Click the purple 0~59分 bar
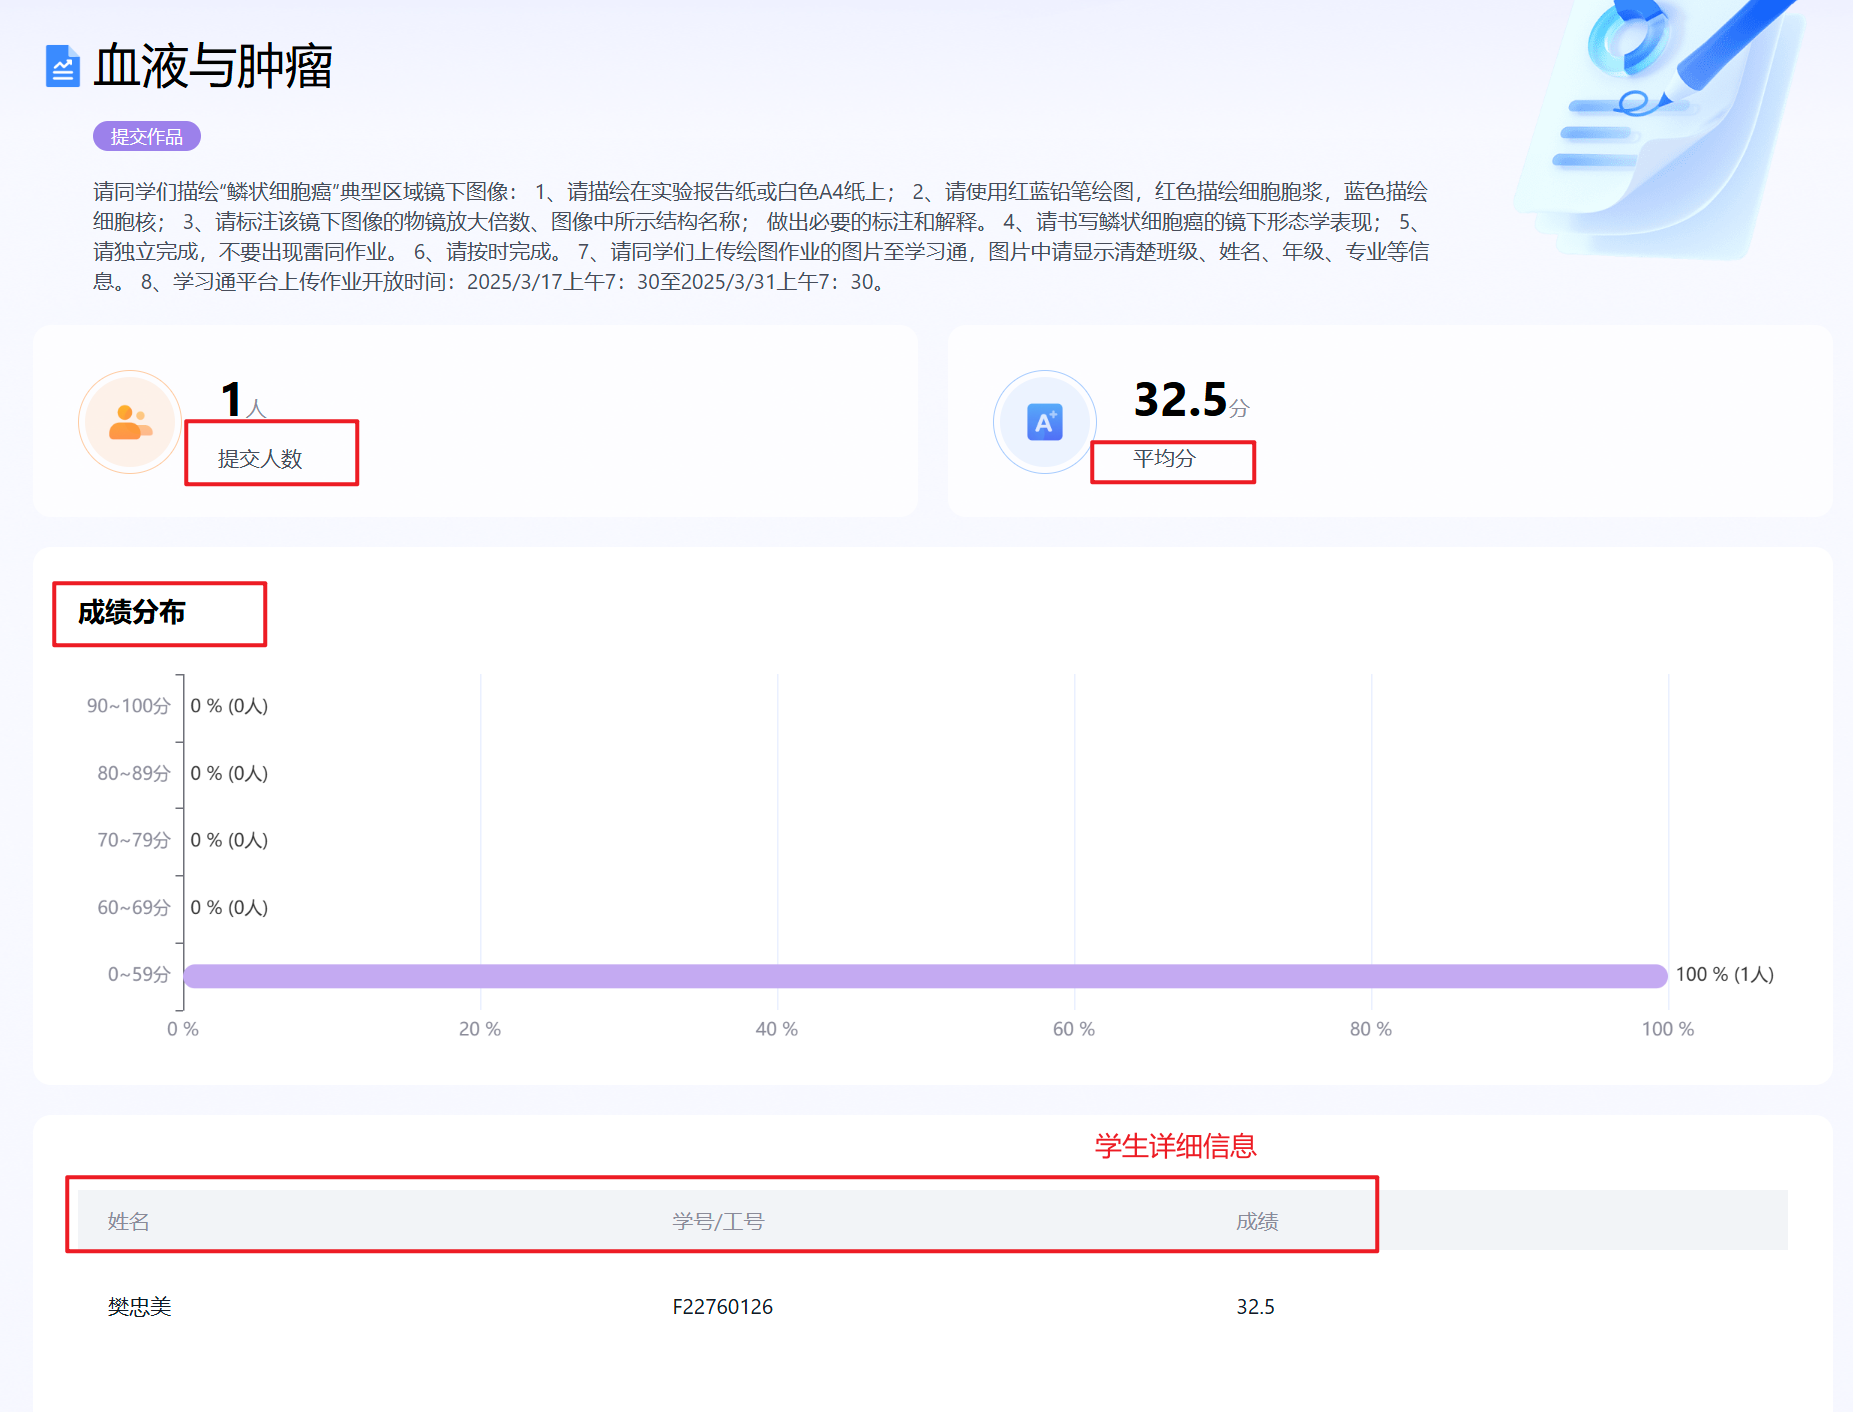 click(x=925, y=975)
